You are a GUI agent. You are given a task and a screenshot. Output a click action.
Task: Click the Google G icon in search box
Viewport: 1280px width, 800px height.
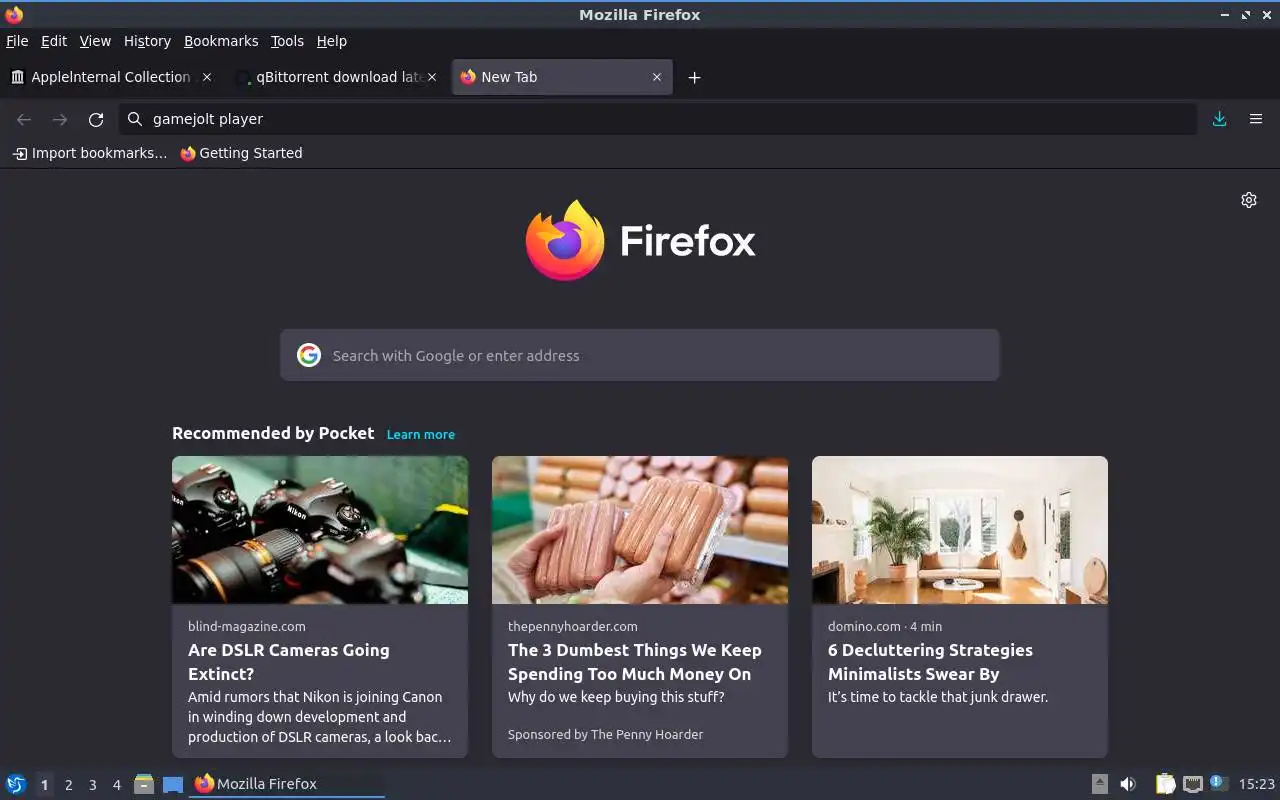[x=309, y=355]
